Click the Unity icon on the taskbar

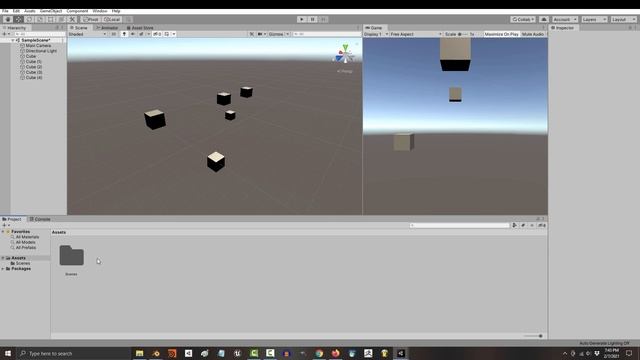[x=401, y=353]
